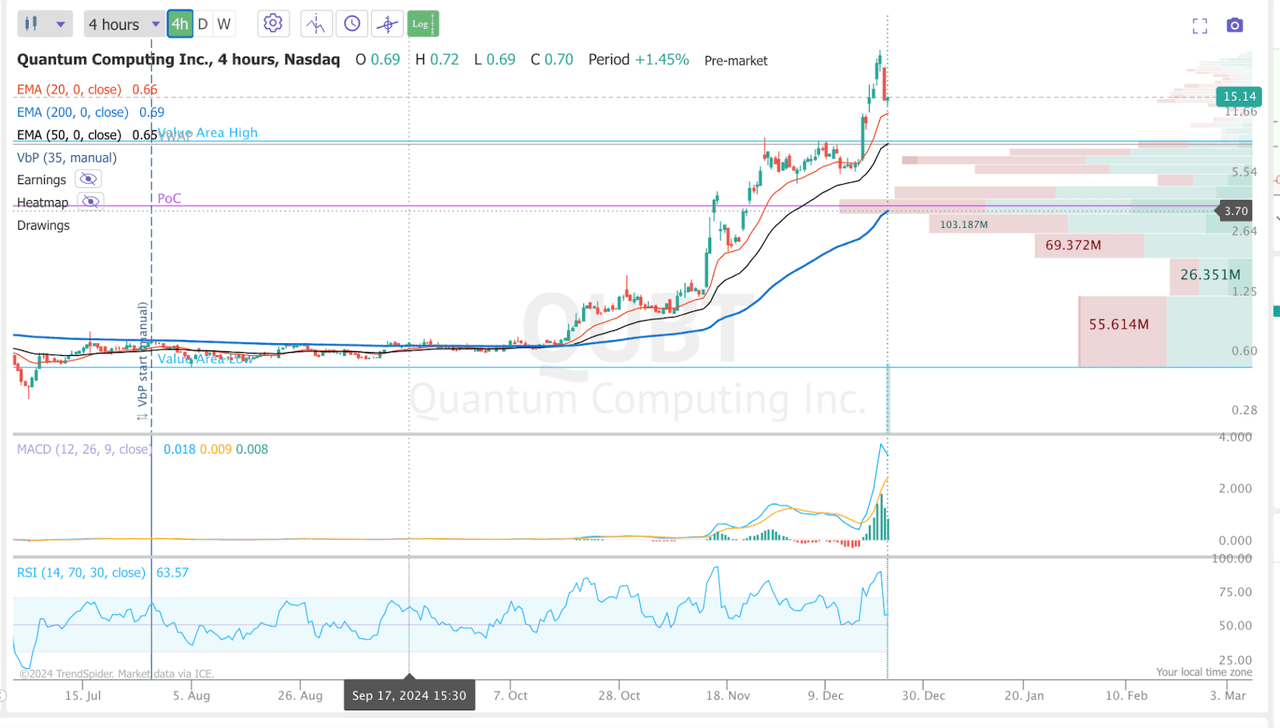Enter fullscreen chart mode
The image size is (1280, 728).
tap(1200, 26)
